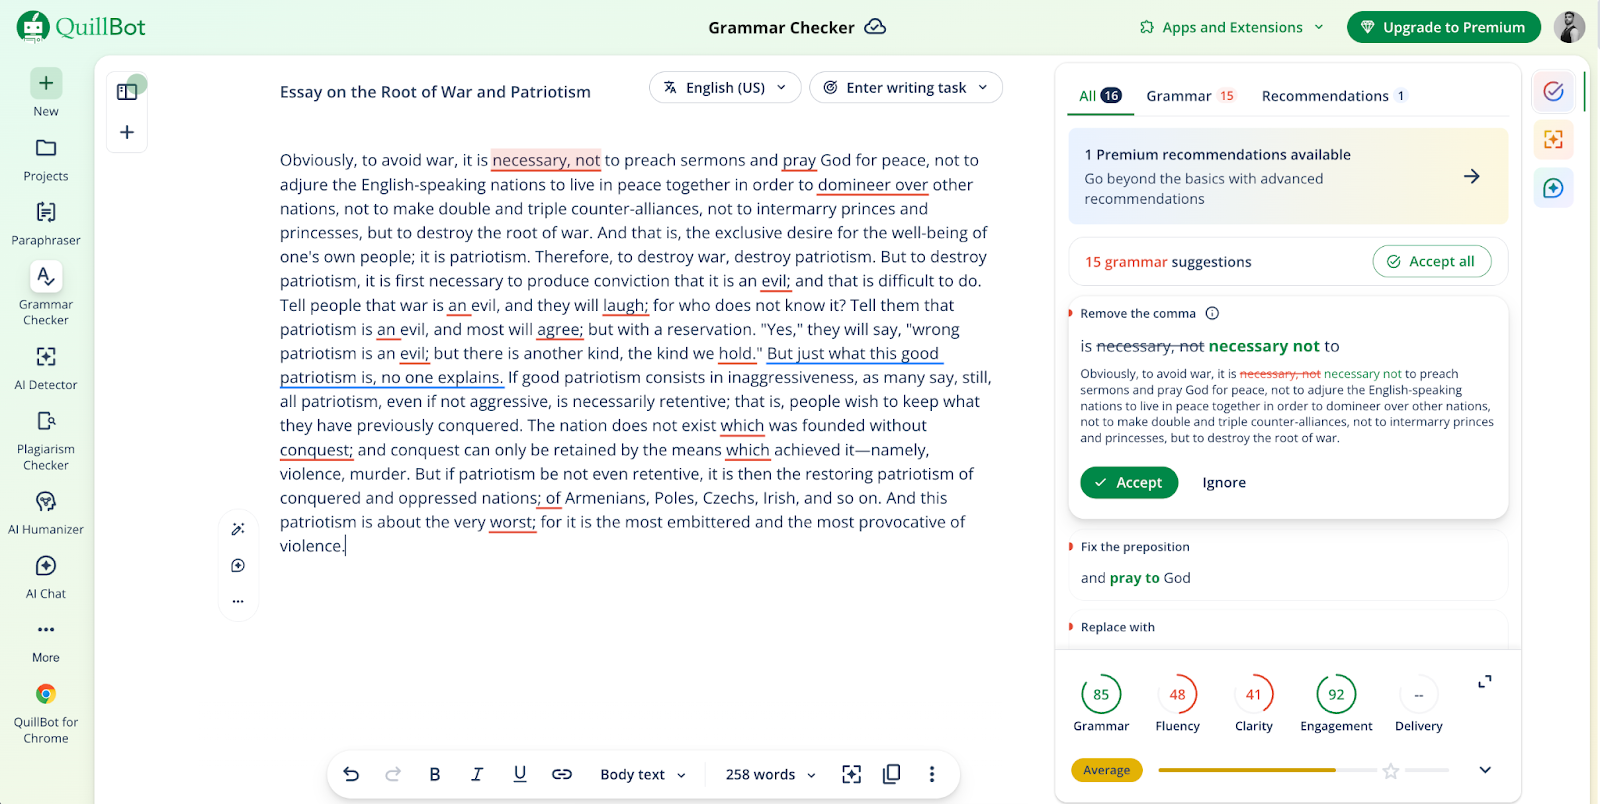This screenshot has width=1600, height=804.
Task: Click the cloud sync status icon
Action: click(875, 27)
